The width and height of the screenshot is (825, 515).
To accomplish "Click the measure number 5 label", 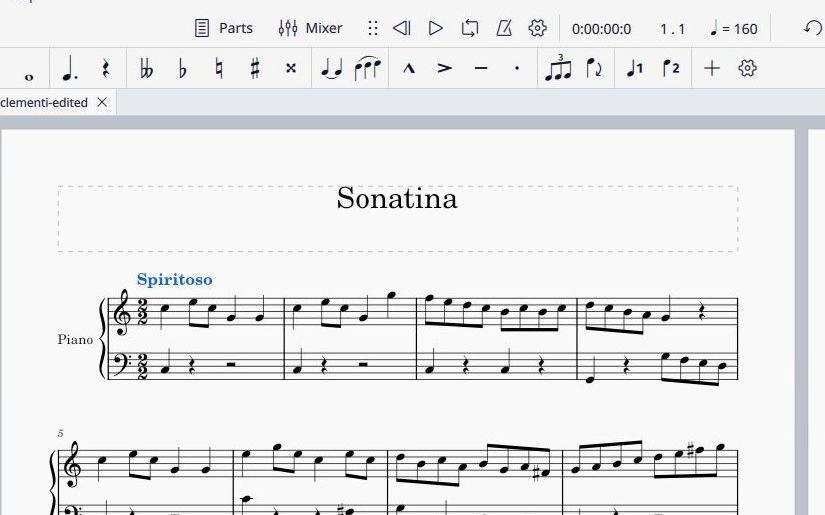I will (x=61, y=433).
